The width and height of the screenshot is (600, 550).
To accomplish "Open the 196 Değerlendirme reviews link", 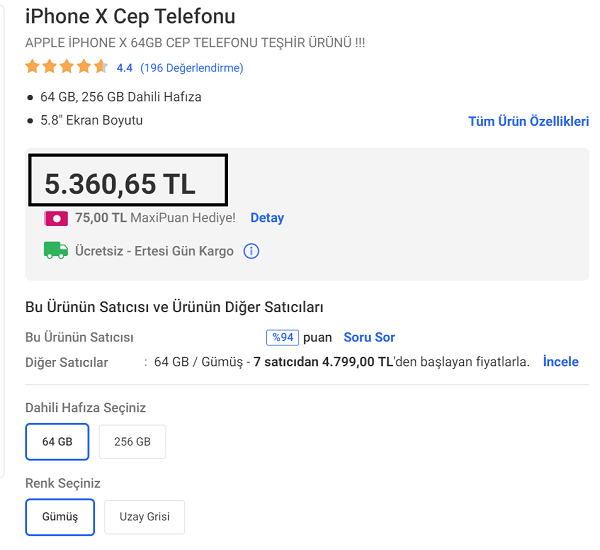I will (191, 68).
